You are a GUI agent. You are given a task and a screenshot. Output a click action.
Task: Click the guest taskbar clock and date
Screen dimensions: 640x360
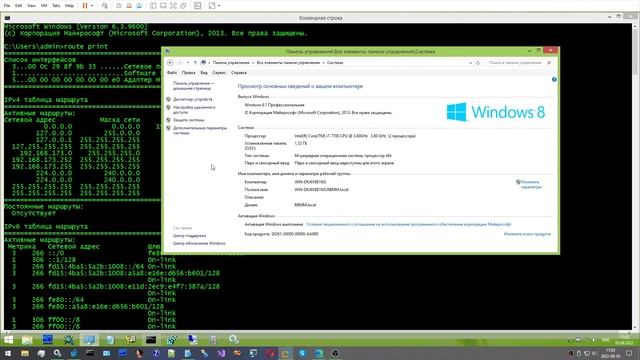pyautogui.click(x=624, y=340)
